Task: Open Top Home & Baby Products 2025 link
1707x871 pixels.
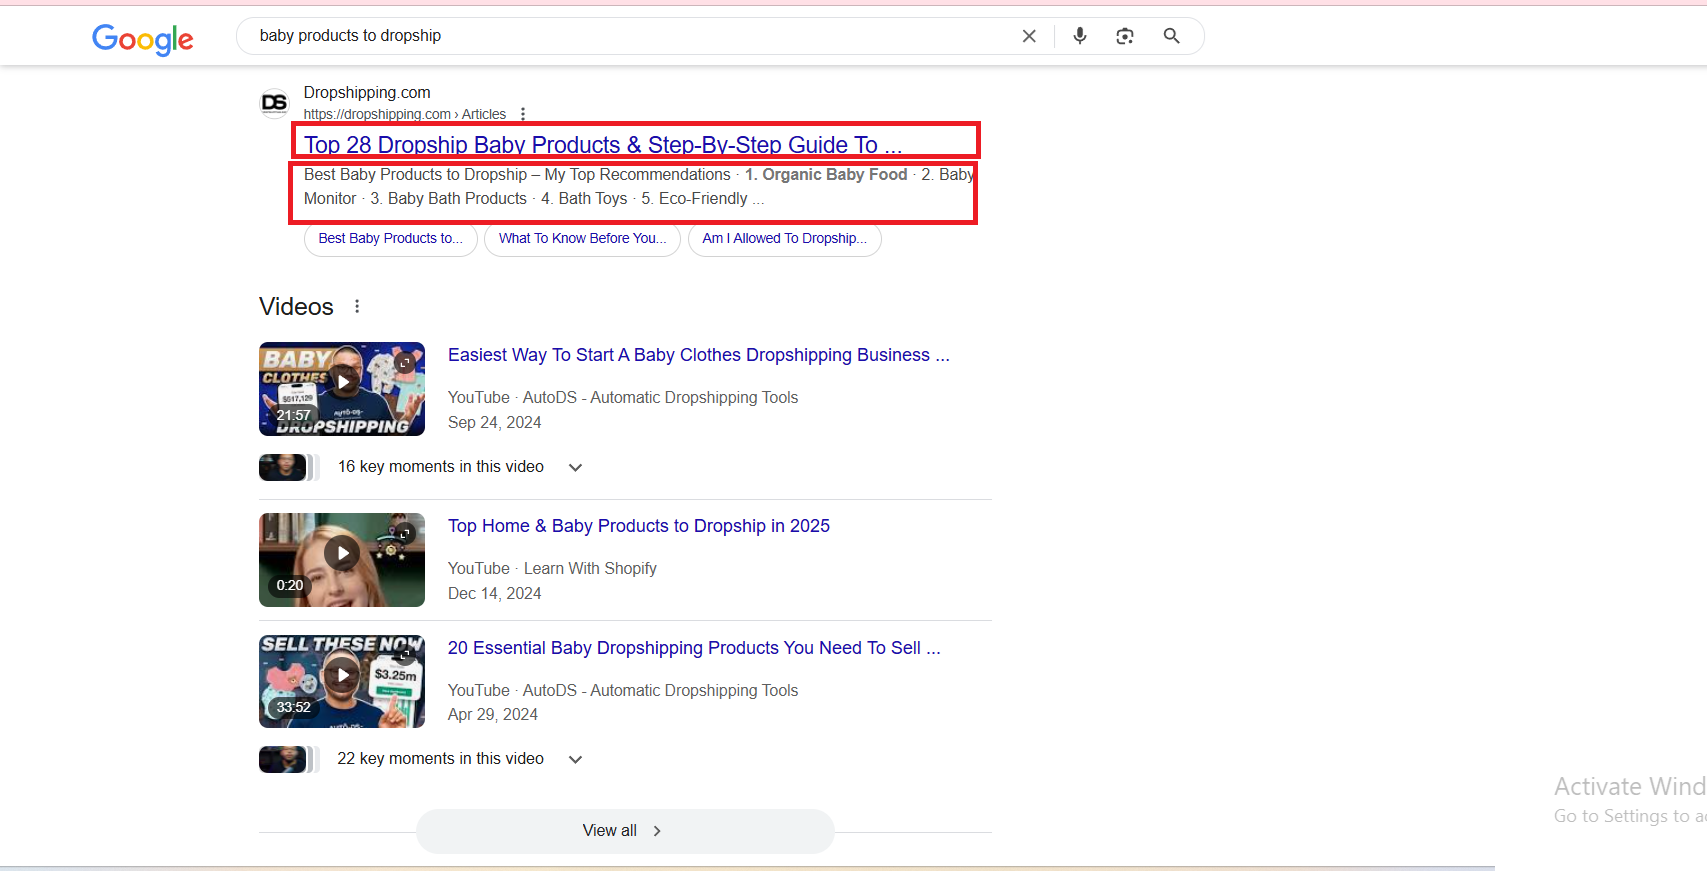Action: tap(639, 526)
